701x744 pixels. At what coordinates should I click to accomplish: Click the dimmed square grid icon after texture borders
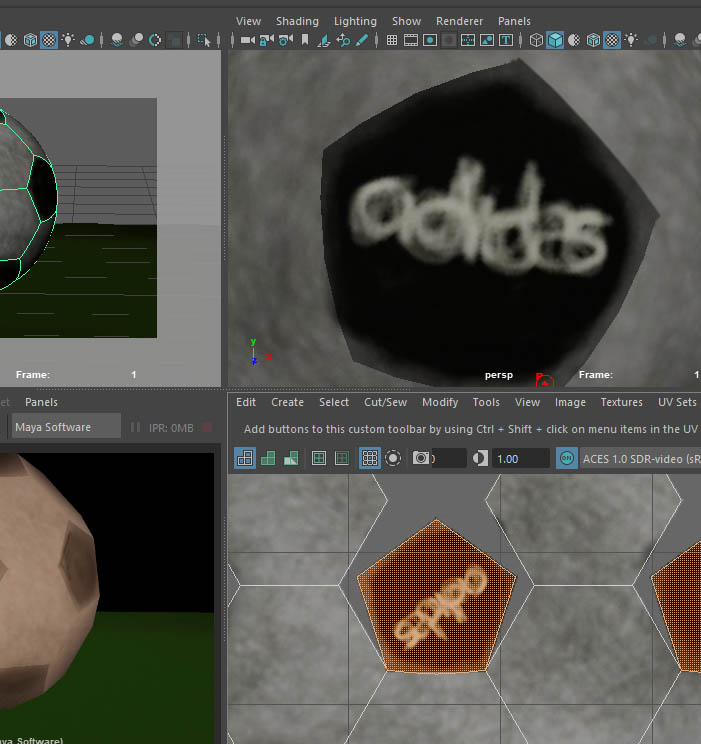[342, 458]
